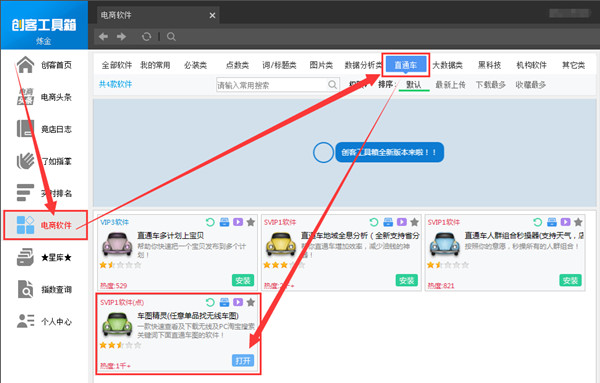
Task: Go to 创客首页 home icon
Action: pos(25,65)
